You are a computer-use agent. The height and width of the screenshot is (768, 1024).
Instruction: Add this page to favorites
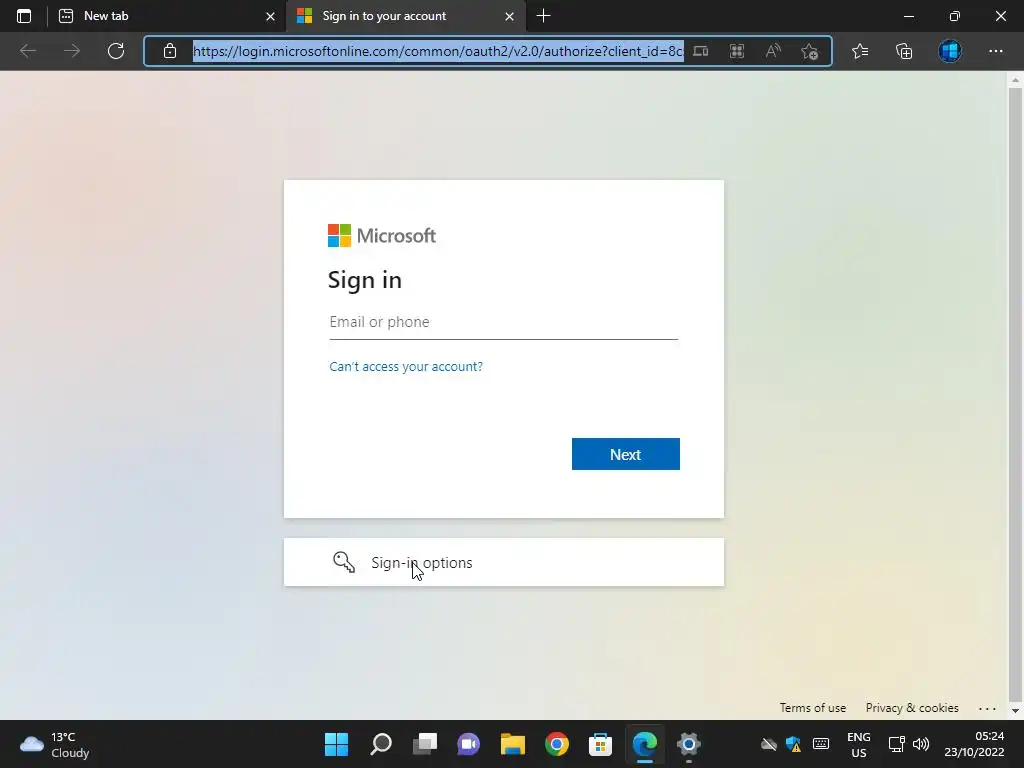[810, 51]
